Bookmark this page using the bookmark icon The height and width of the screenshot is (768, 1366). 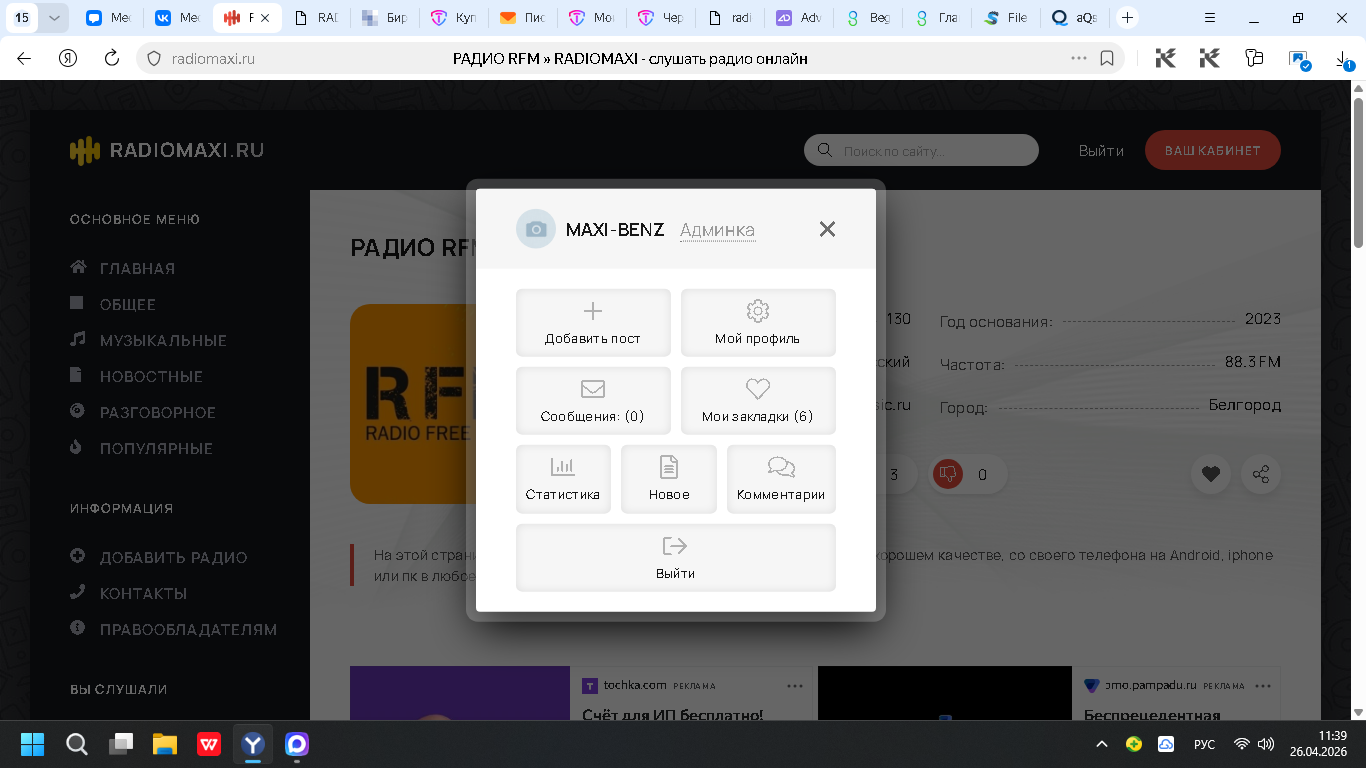click(1107, 59)
